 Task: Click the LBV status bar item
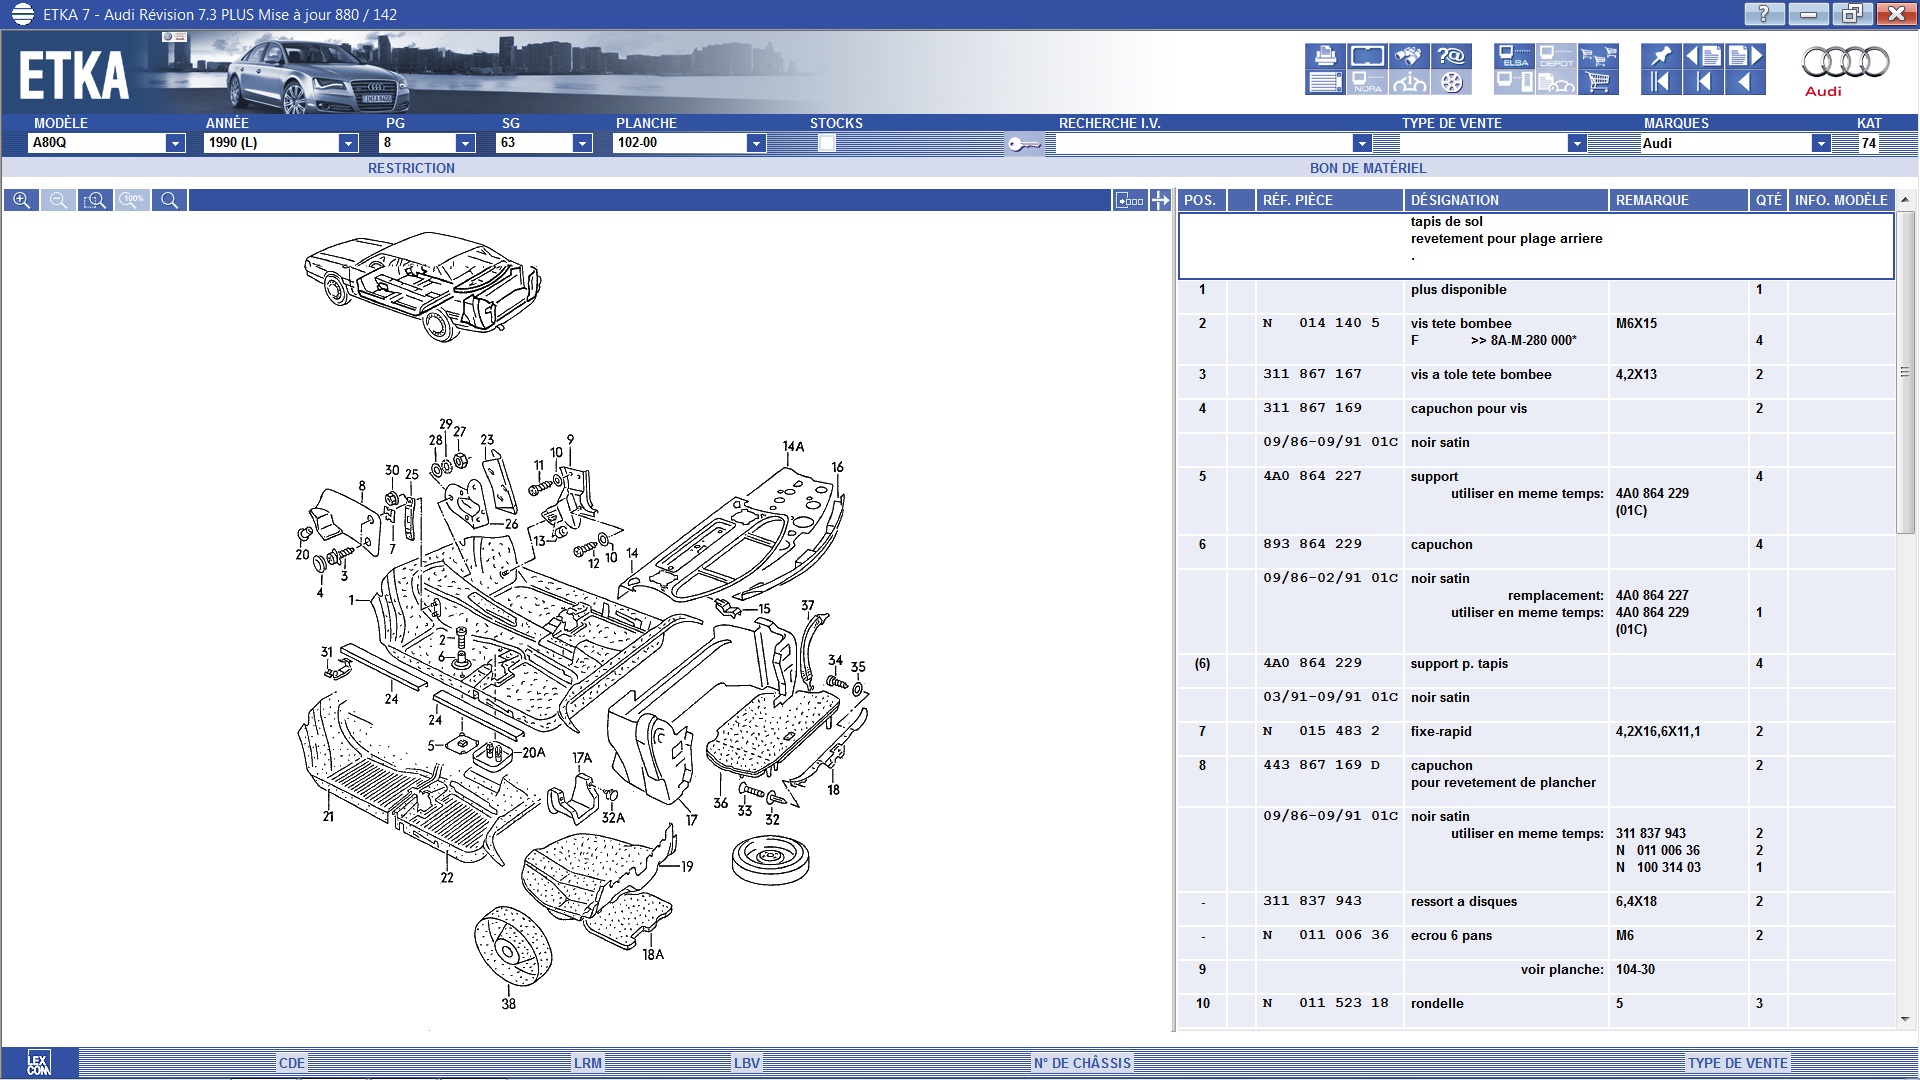tap(747, 1063)
